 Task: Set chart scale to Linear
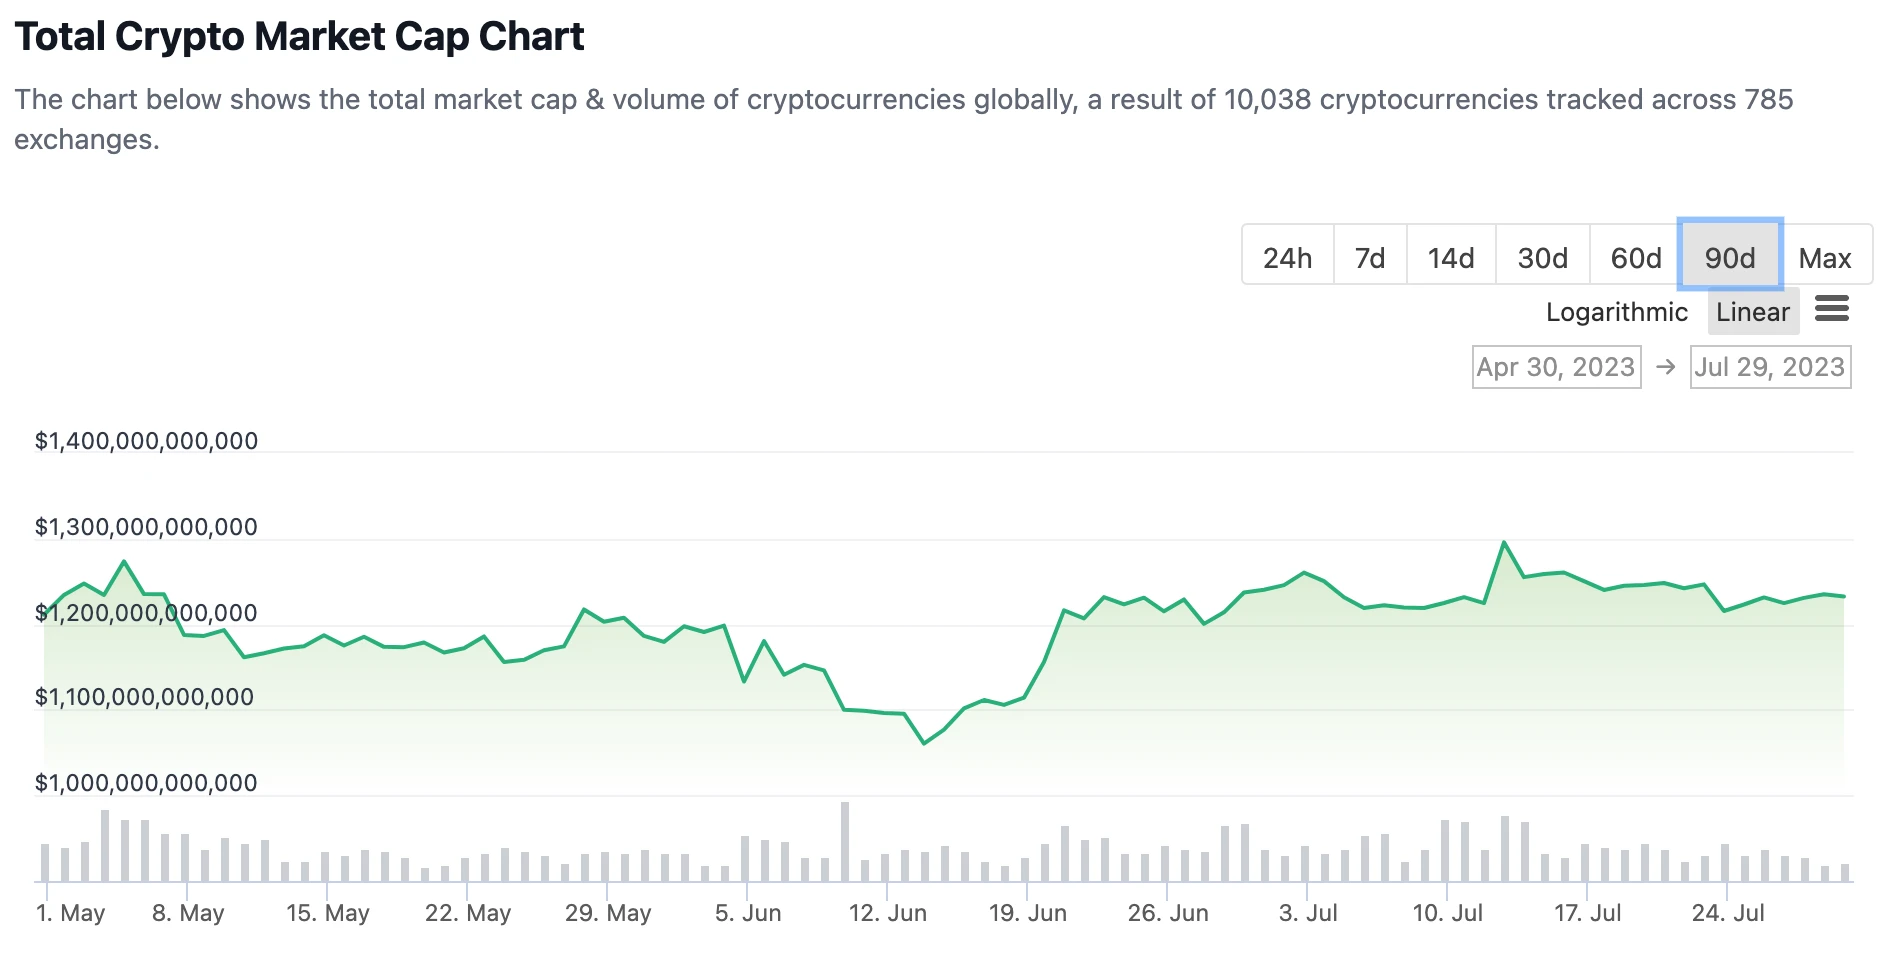[1752, 312]
